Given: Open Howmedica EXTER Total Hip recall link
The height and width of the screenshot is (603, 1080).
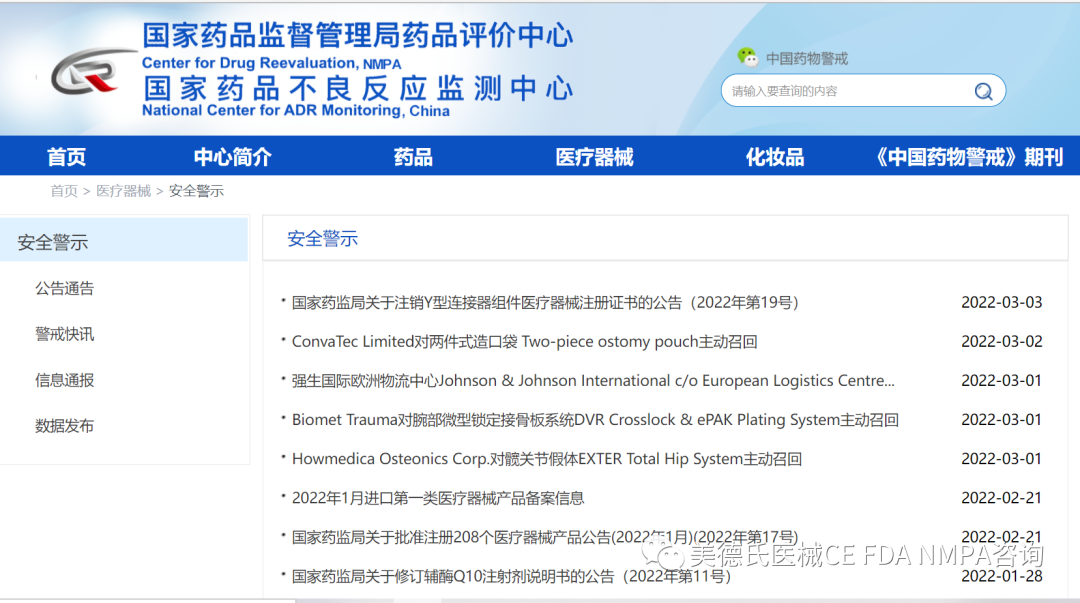Looking at the screenshot, I should click(546, 459).
